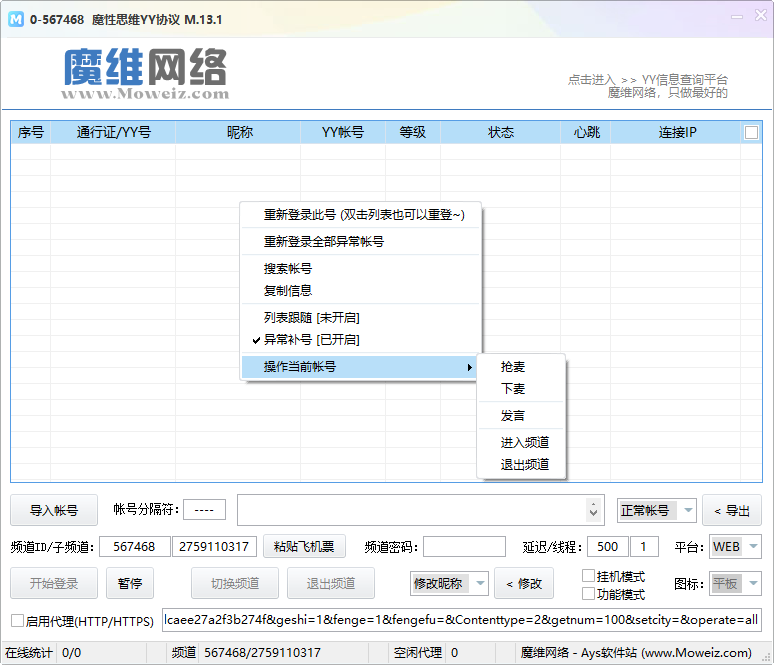Screen dimensions: 774x665
Task: Click the 暂停 button
Action: [x=130, y=584]
